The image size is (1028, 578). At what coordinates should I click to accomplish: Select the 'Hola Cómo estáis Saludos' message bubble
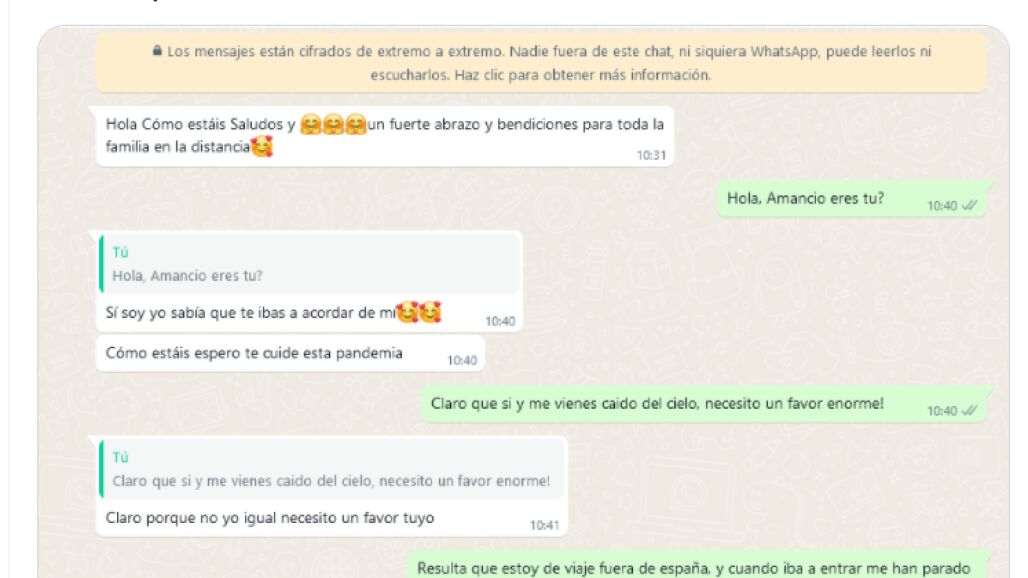tap(385, 136)
